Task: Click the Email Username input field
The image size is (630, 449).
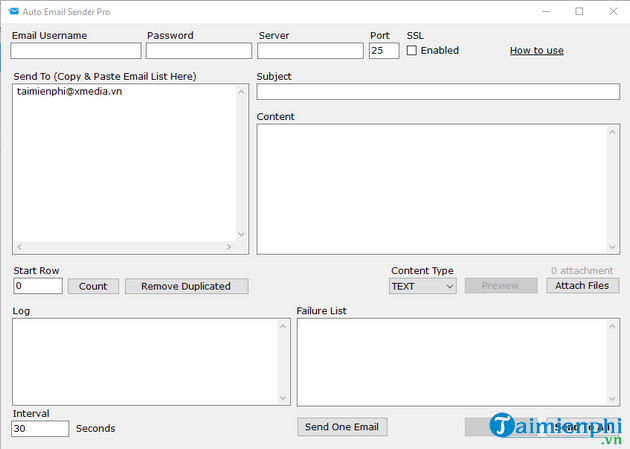Action: tap(76, 51)
